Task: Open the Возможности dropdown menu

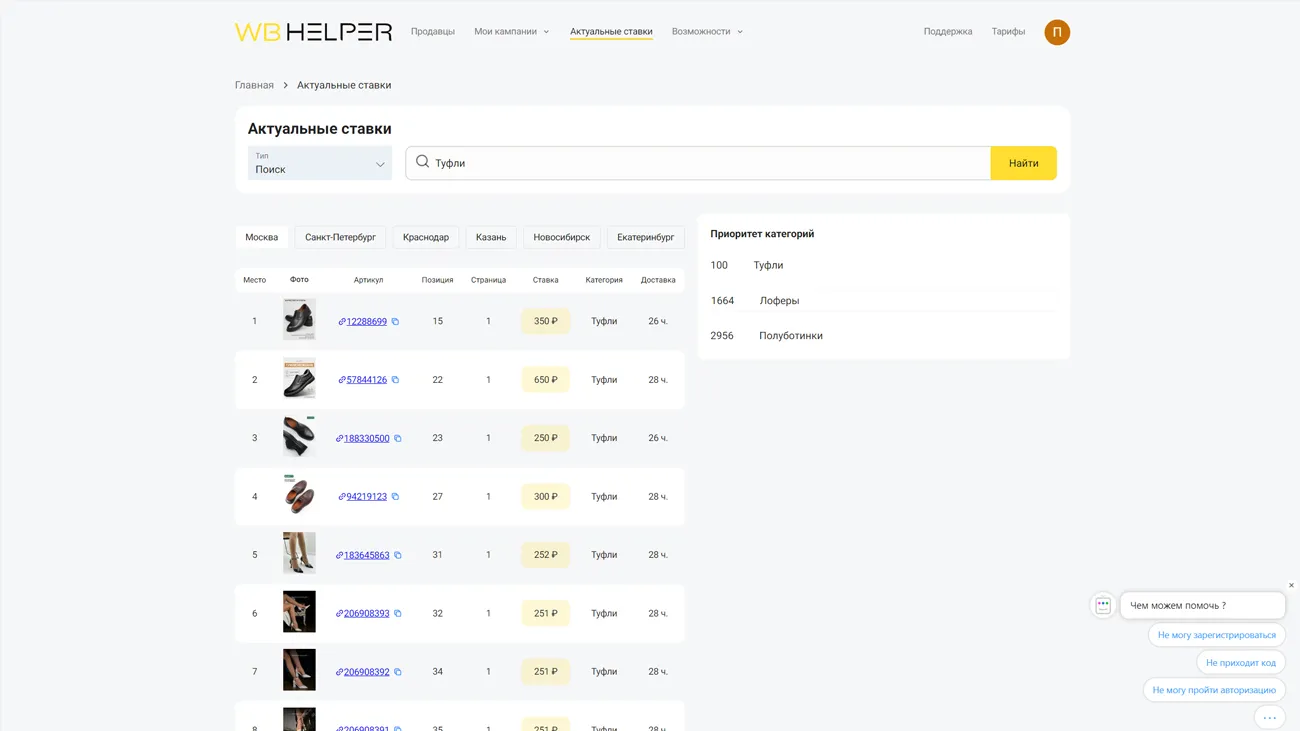Action: pos(707,32)
